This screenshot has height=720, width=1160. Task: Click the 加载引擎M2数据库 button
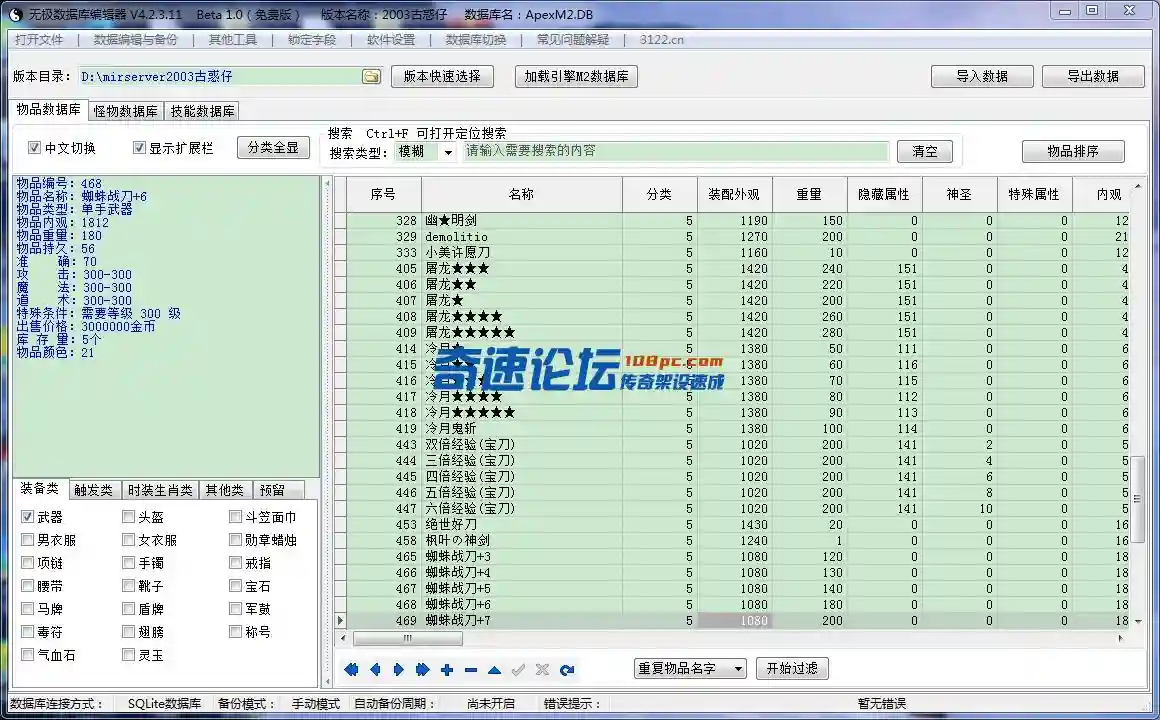pyautogui.click(x=576, y=76)
